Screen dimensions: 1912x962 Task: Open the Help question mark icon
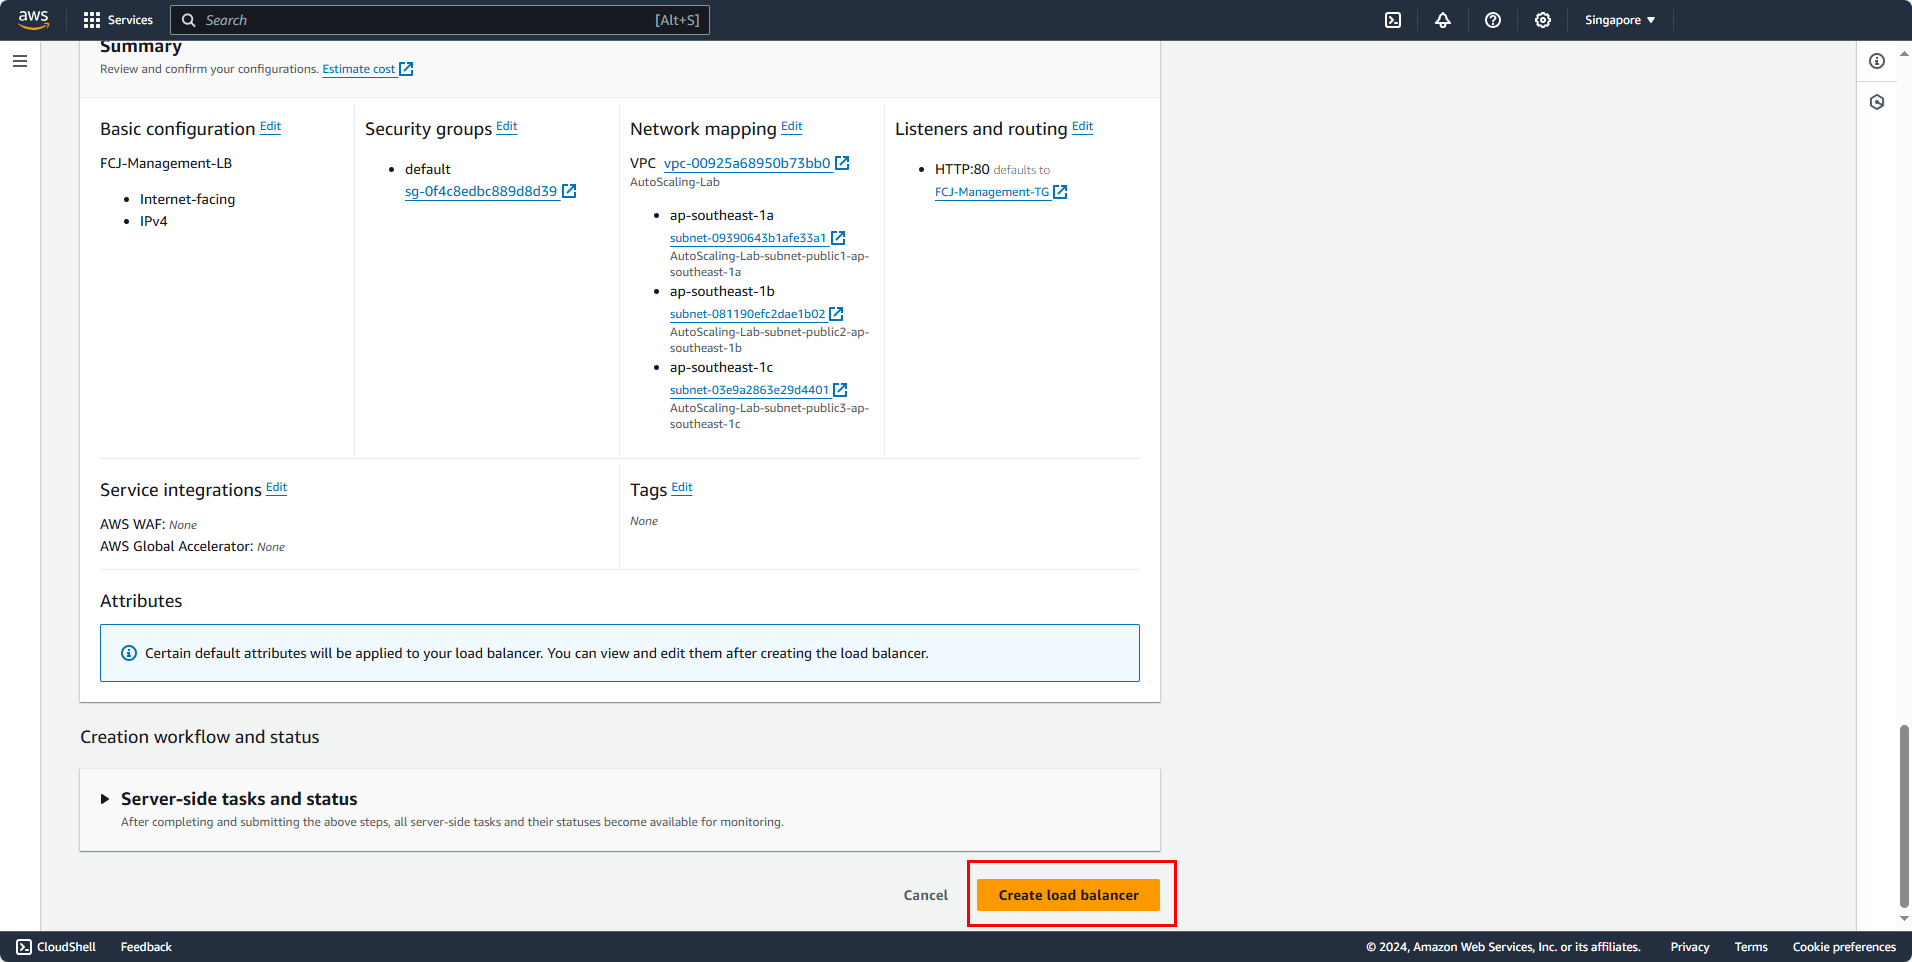pyautogui.click(x=1493, y=20)
